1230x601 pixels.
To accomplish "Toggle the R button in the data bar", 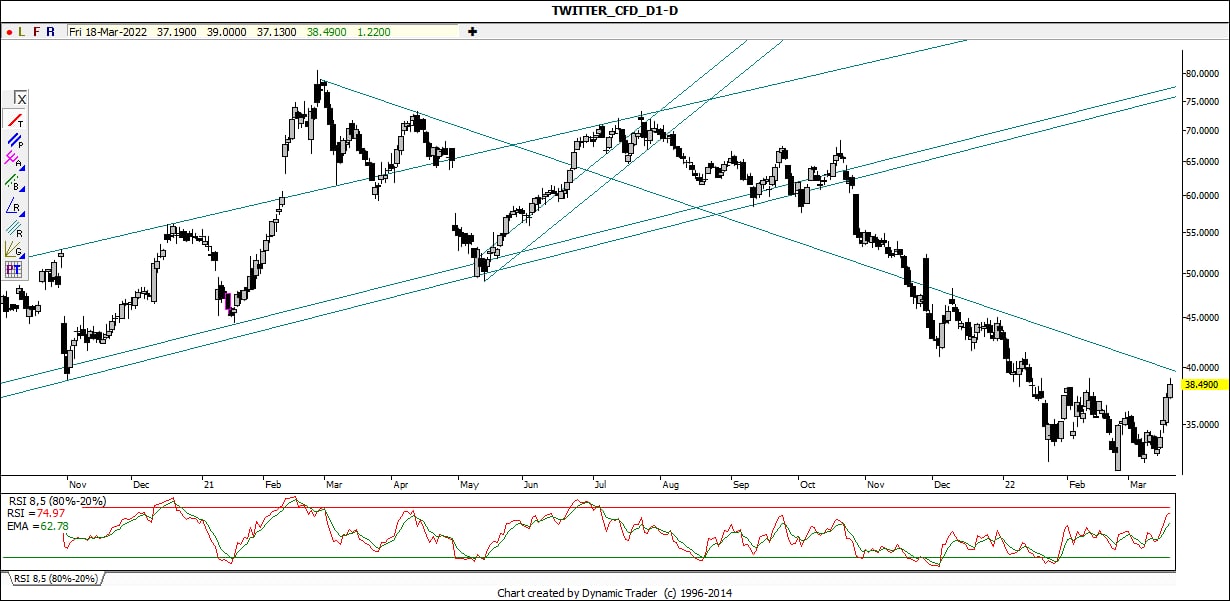I will pos(50,32).
